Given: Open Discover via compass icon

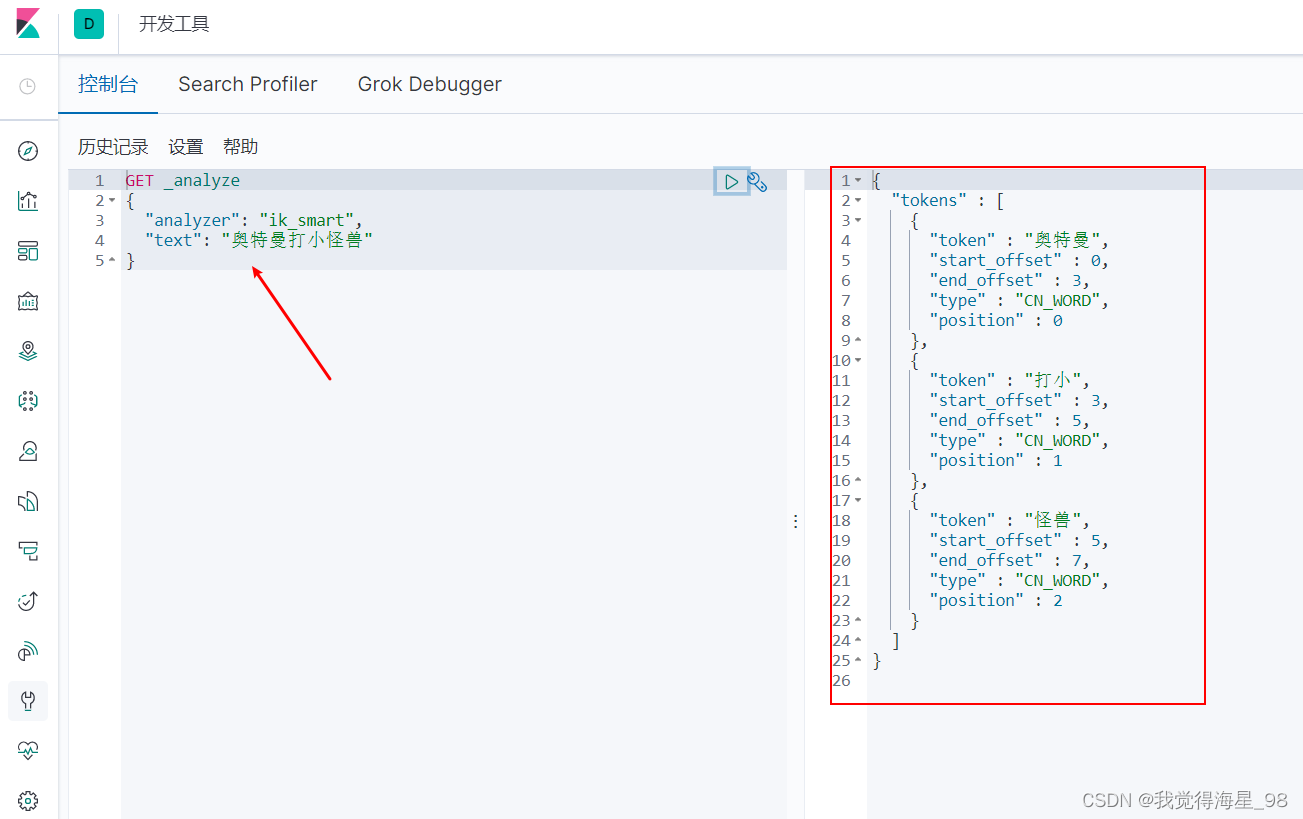Looking at the screenshot, I should [28, 151].
